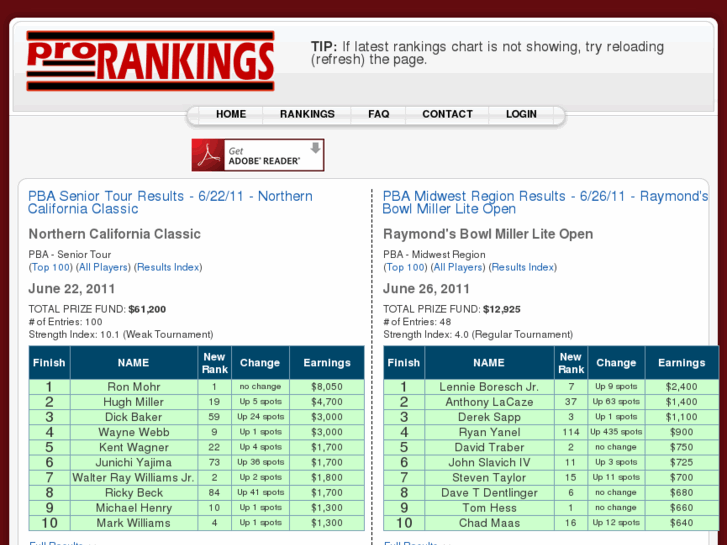The width and height of the screenshot is (727, 545).
Task: Select the name Anthony LaCaze
Action: 489,402
